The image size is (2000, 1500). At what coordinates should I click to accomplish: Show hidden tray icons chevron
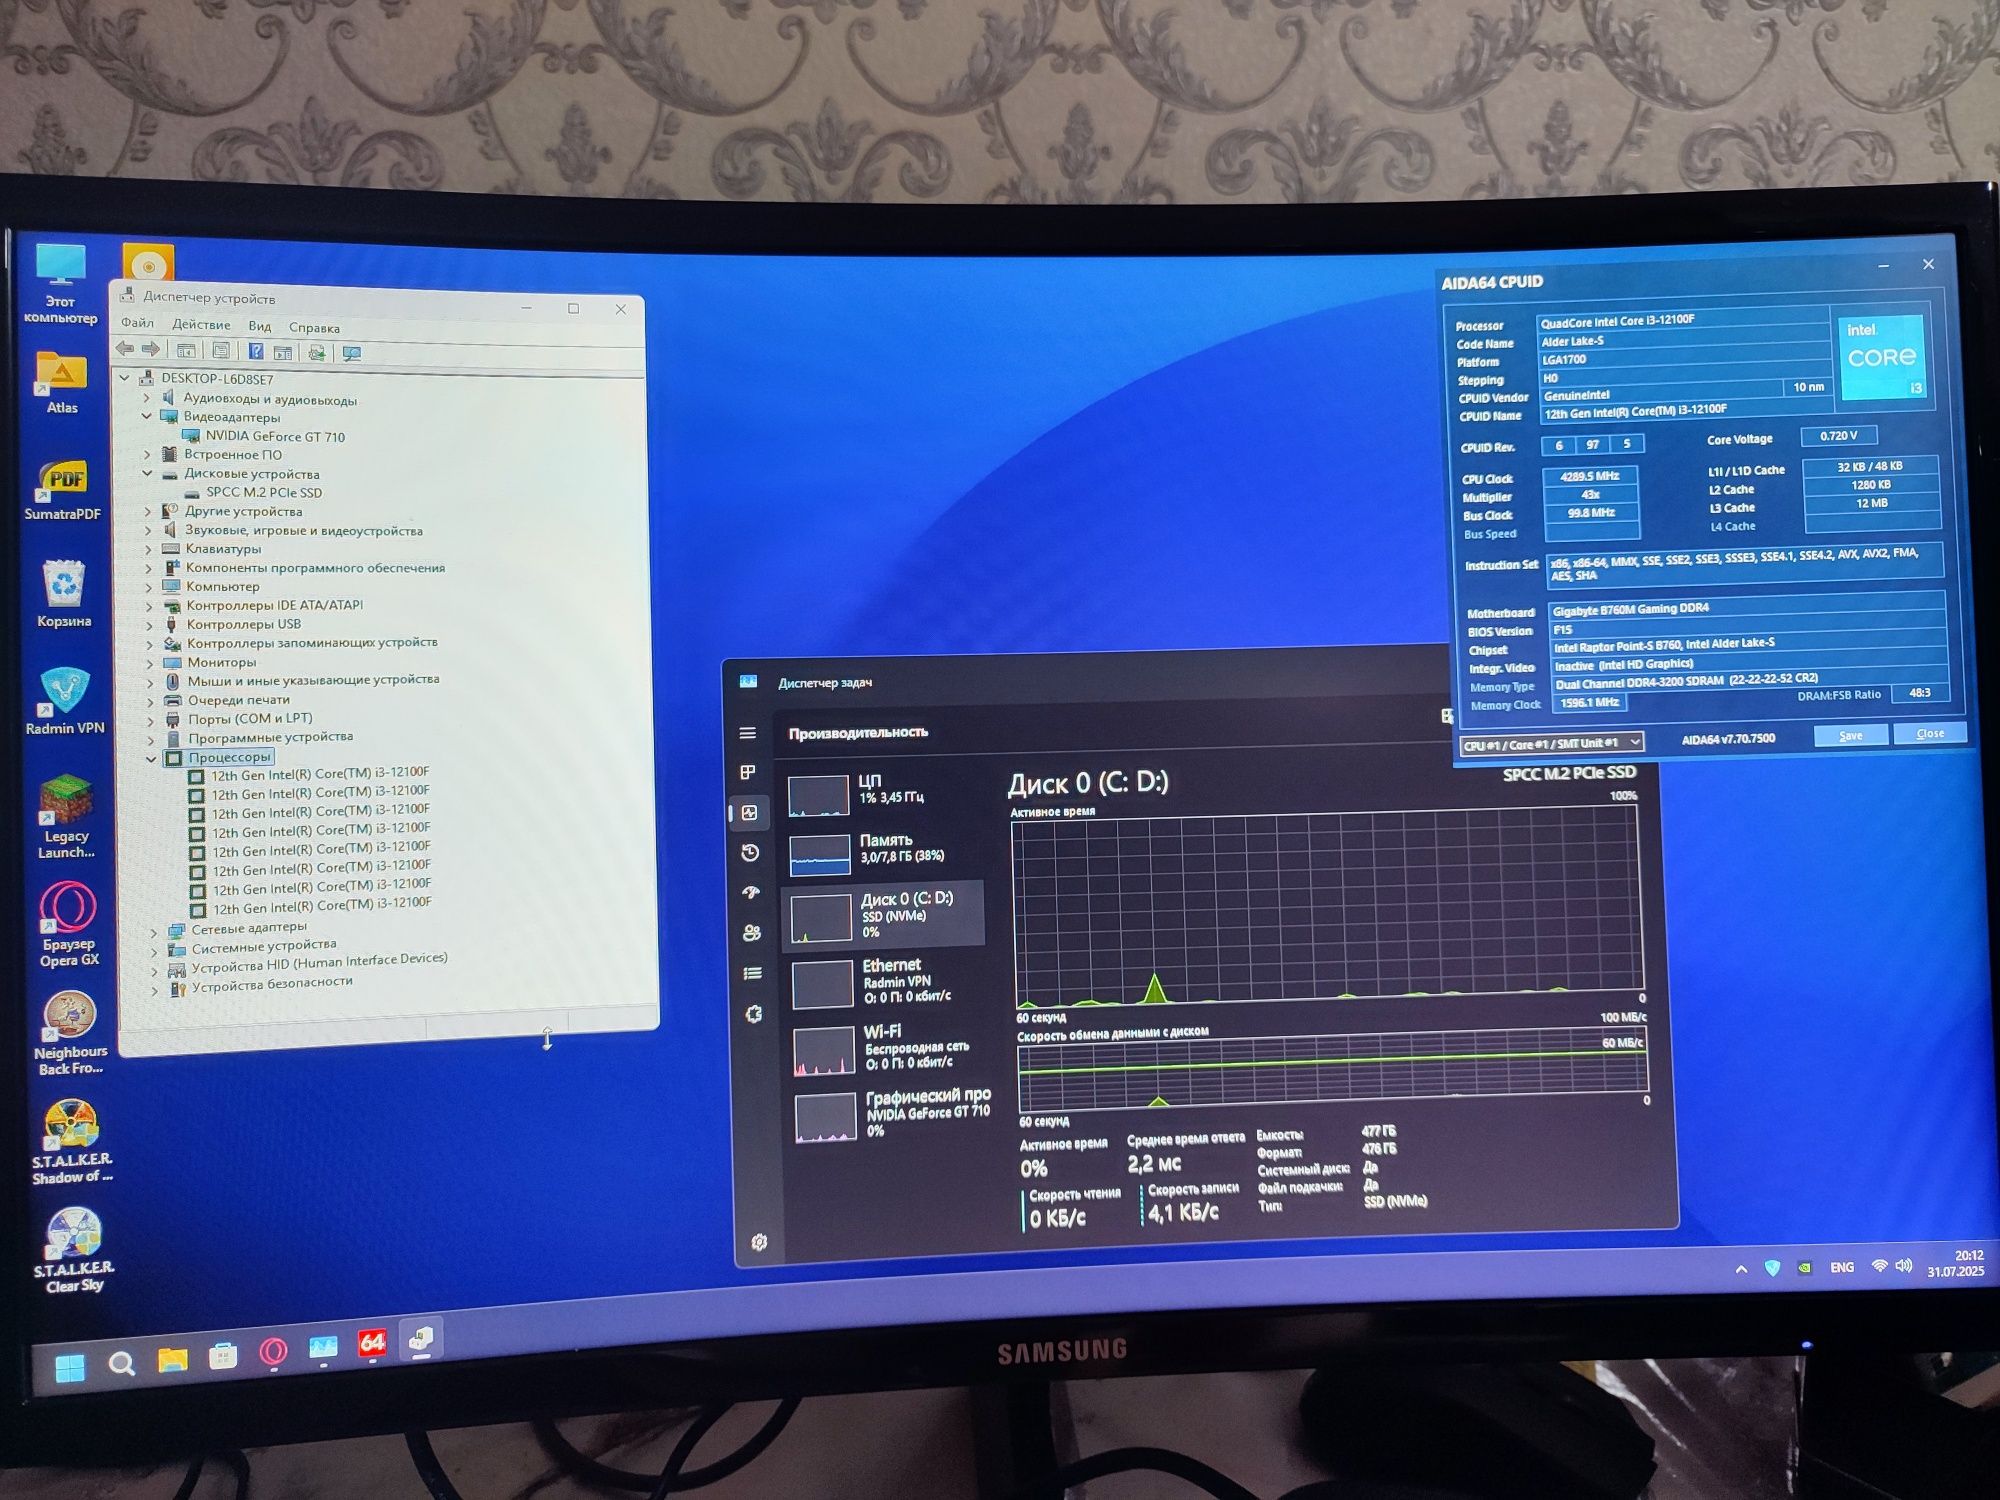tap(1741, 1269)
